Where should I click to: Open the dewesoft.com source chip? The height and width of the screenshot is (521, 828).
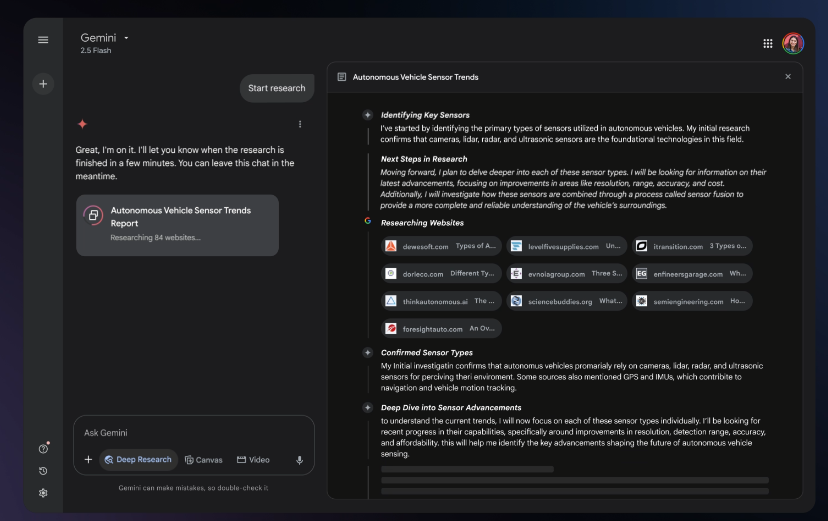[x=441, y=246]
